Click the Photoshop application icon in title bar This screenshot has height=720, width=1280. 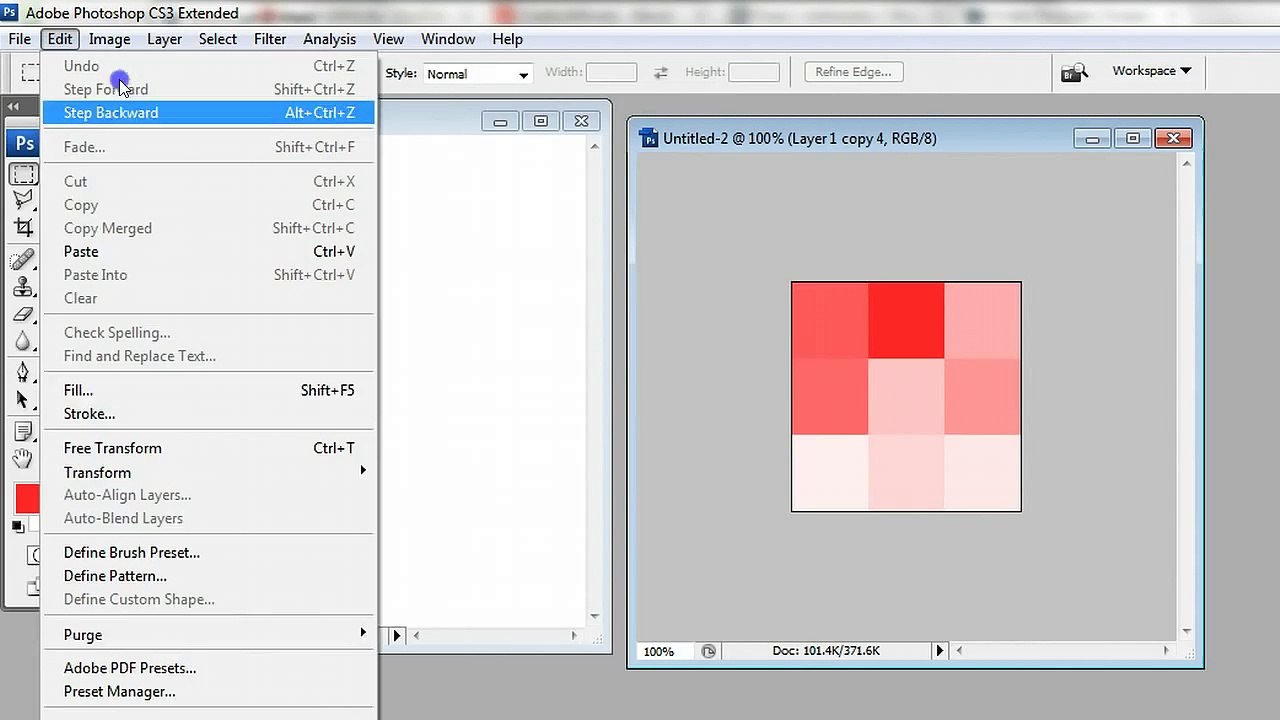pos(9,13)
